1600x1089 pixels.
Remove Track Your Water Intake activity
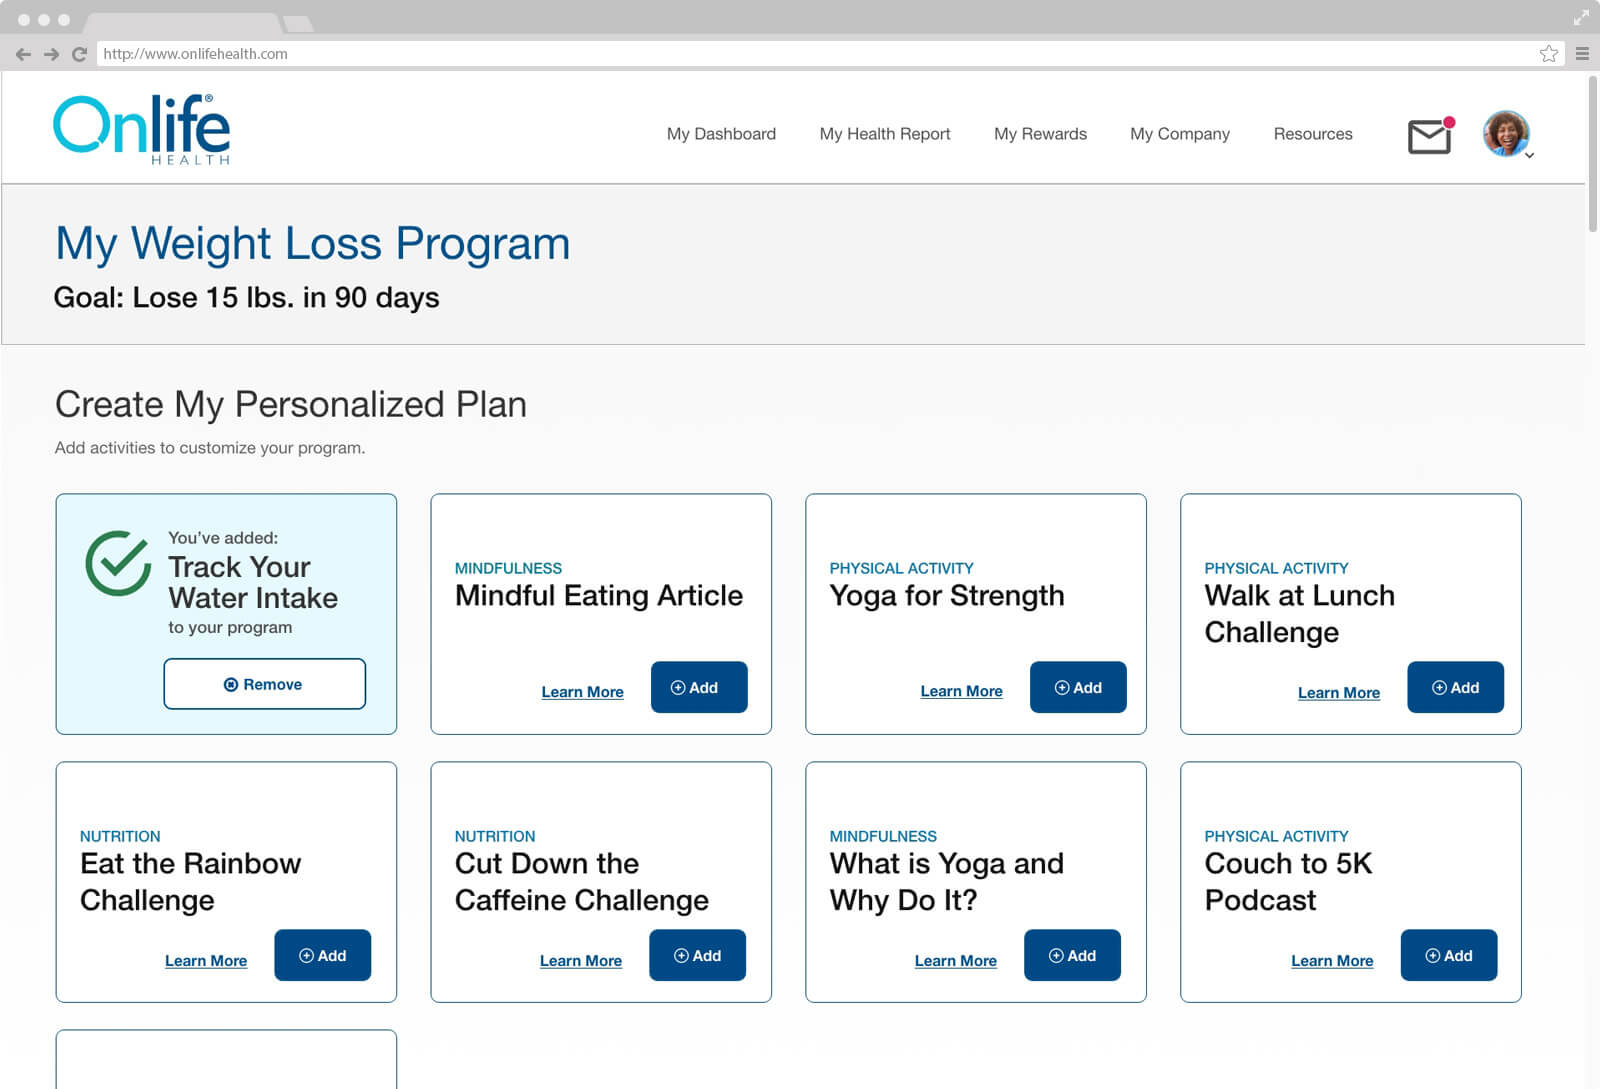click(264, 684)
